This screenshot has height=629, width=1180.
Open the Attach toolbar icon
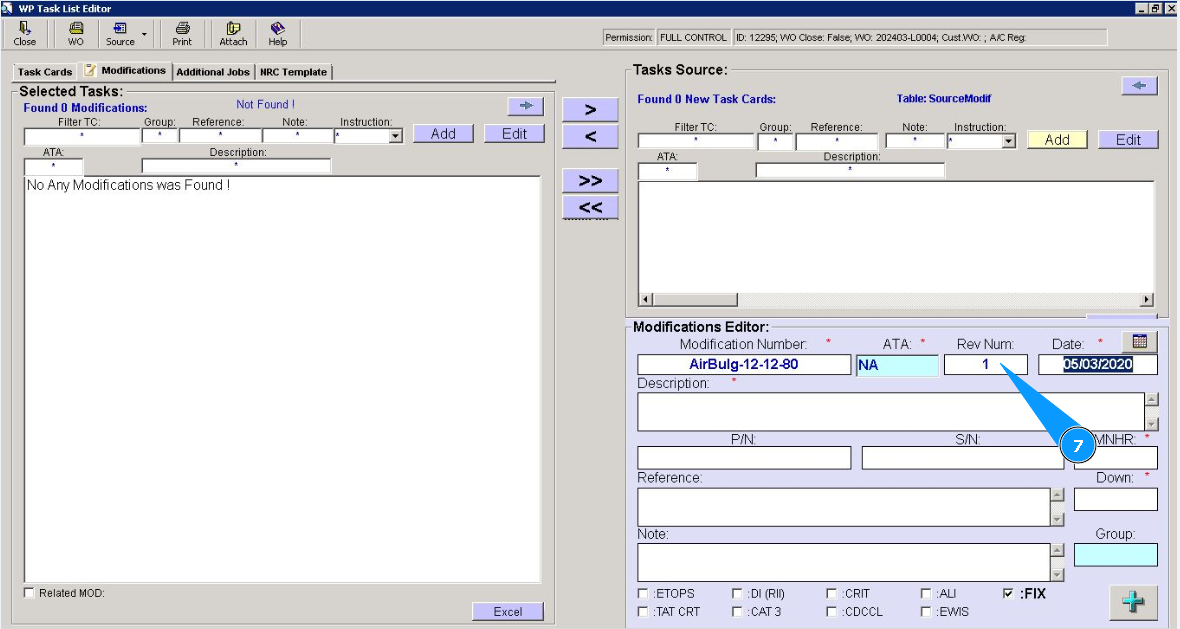(233, 34)
